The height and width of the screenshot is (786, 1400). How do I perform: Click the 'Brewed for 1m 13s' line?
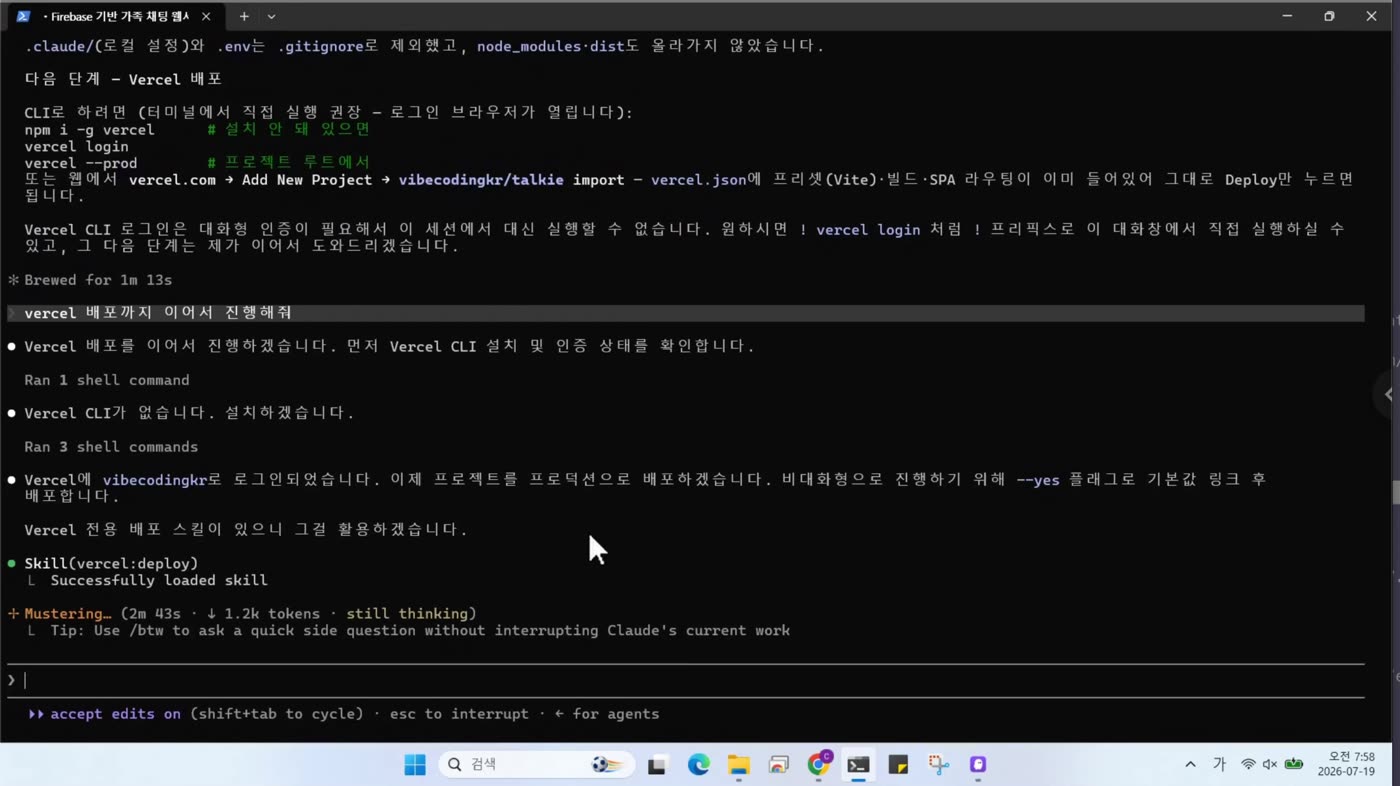[x=98, y=280]
